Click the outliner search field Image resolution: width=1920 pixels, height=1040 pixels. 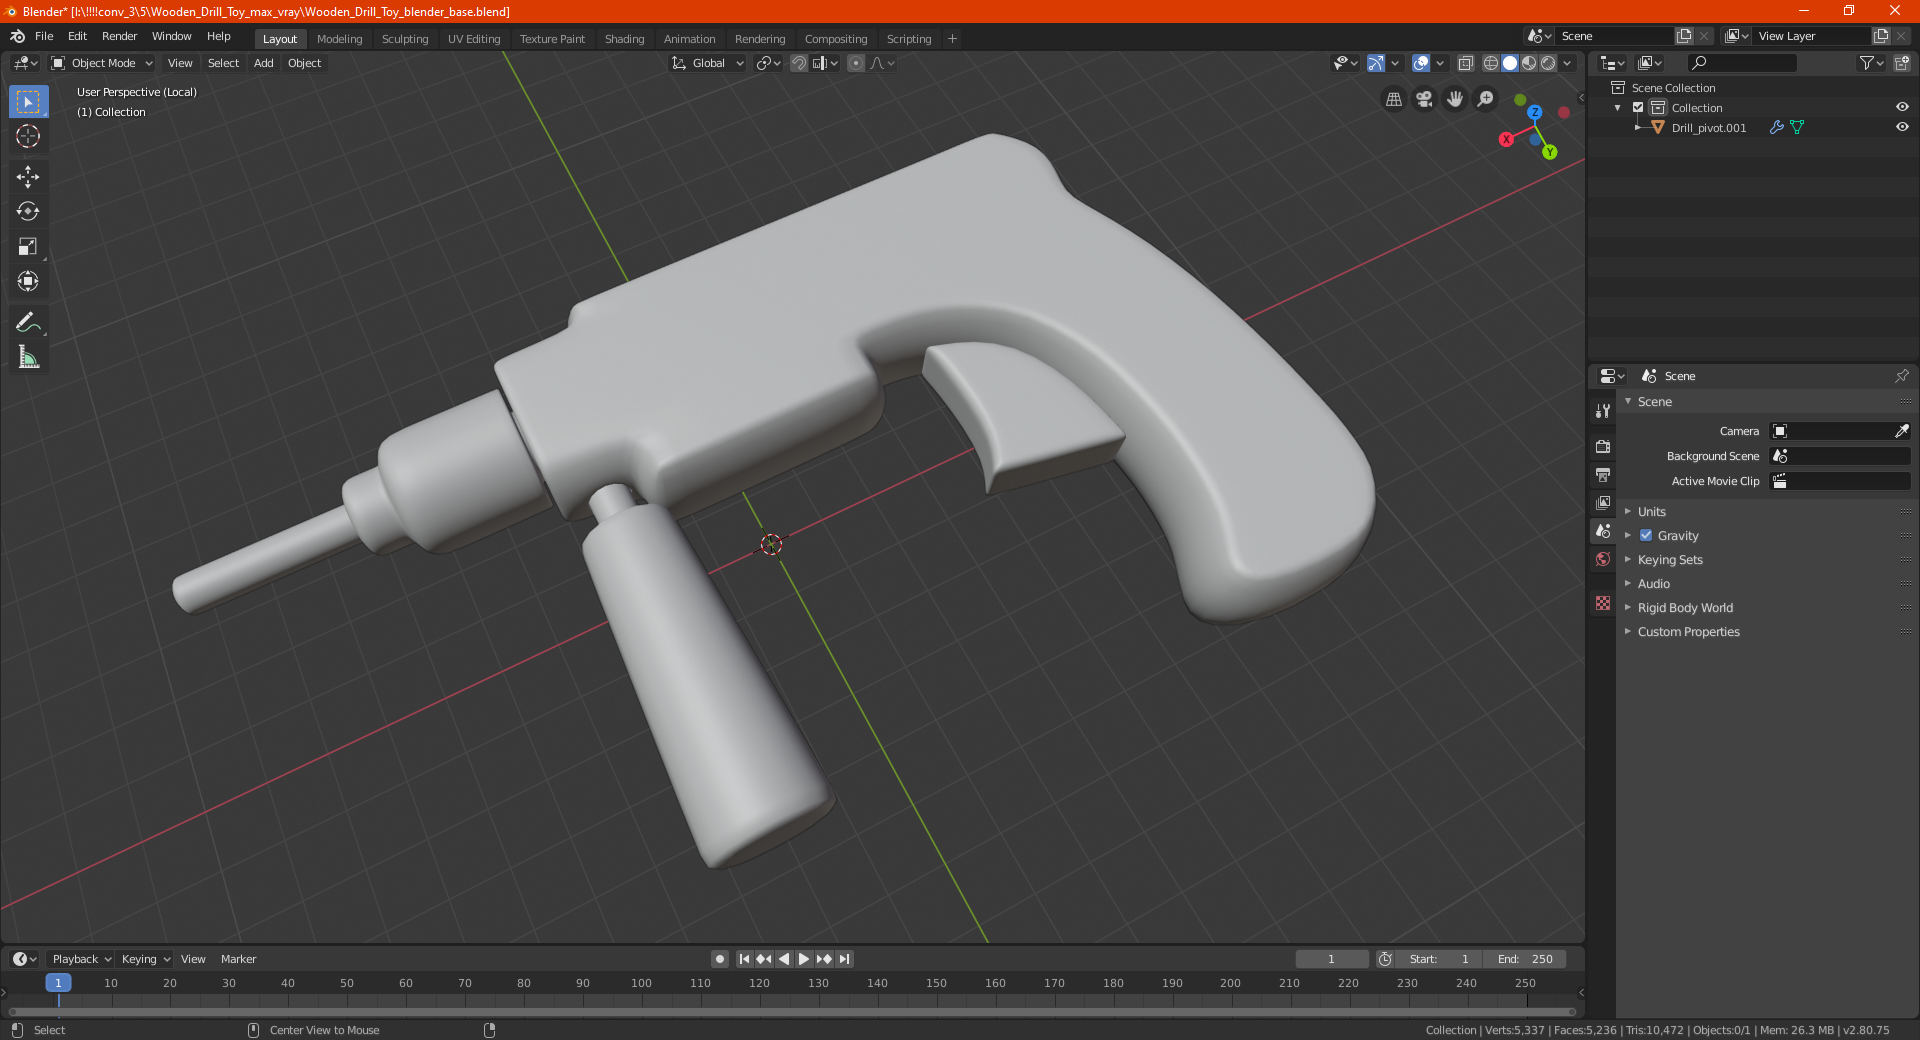pyautogui.click(x=1741, y=63)
